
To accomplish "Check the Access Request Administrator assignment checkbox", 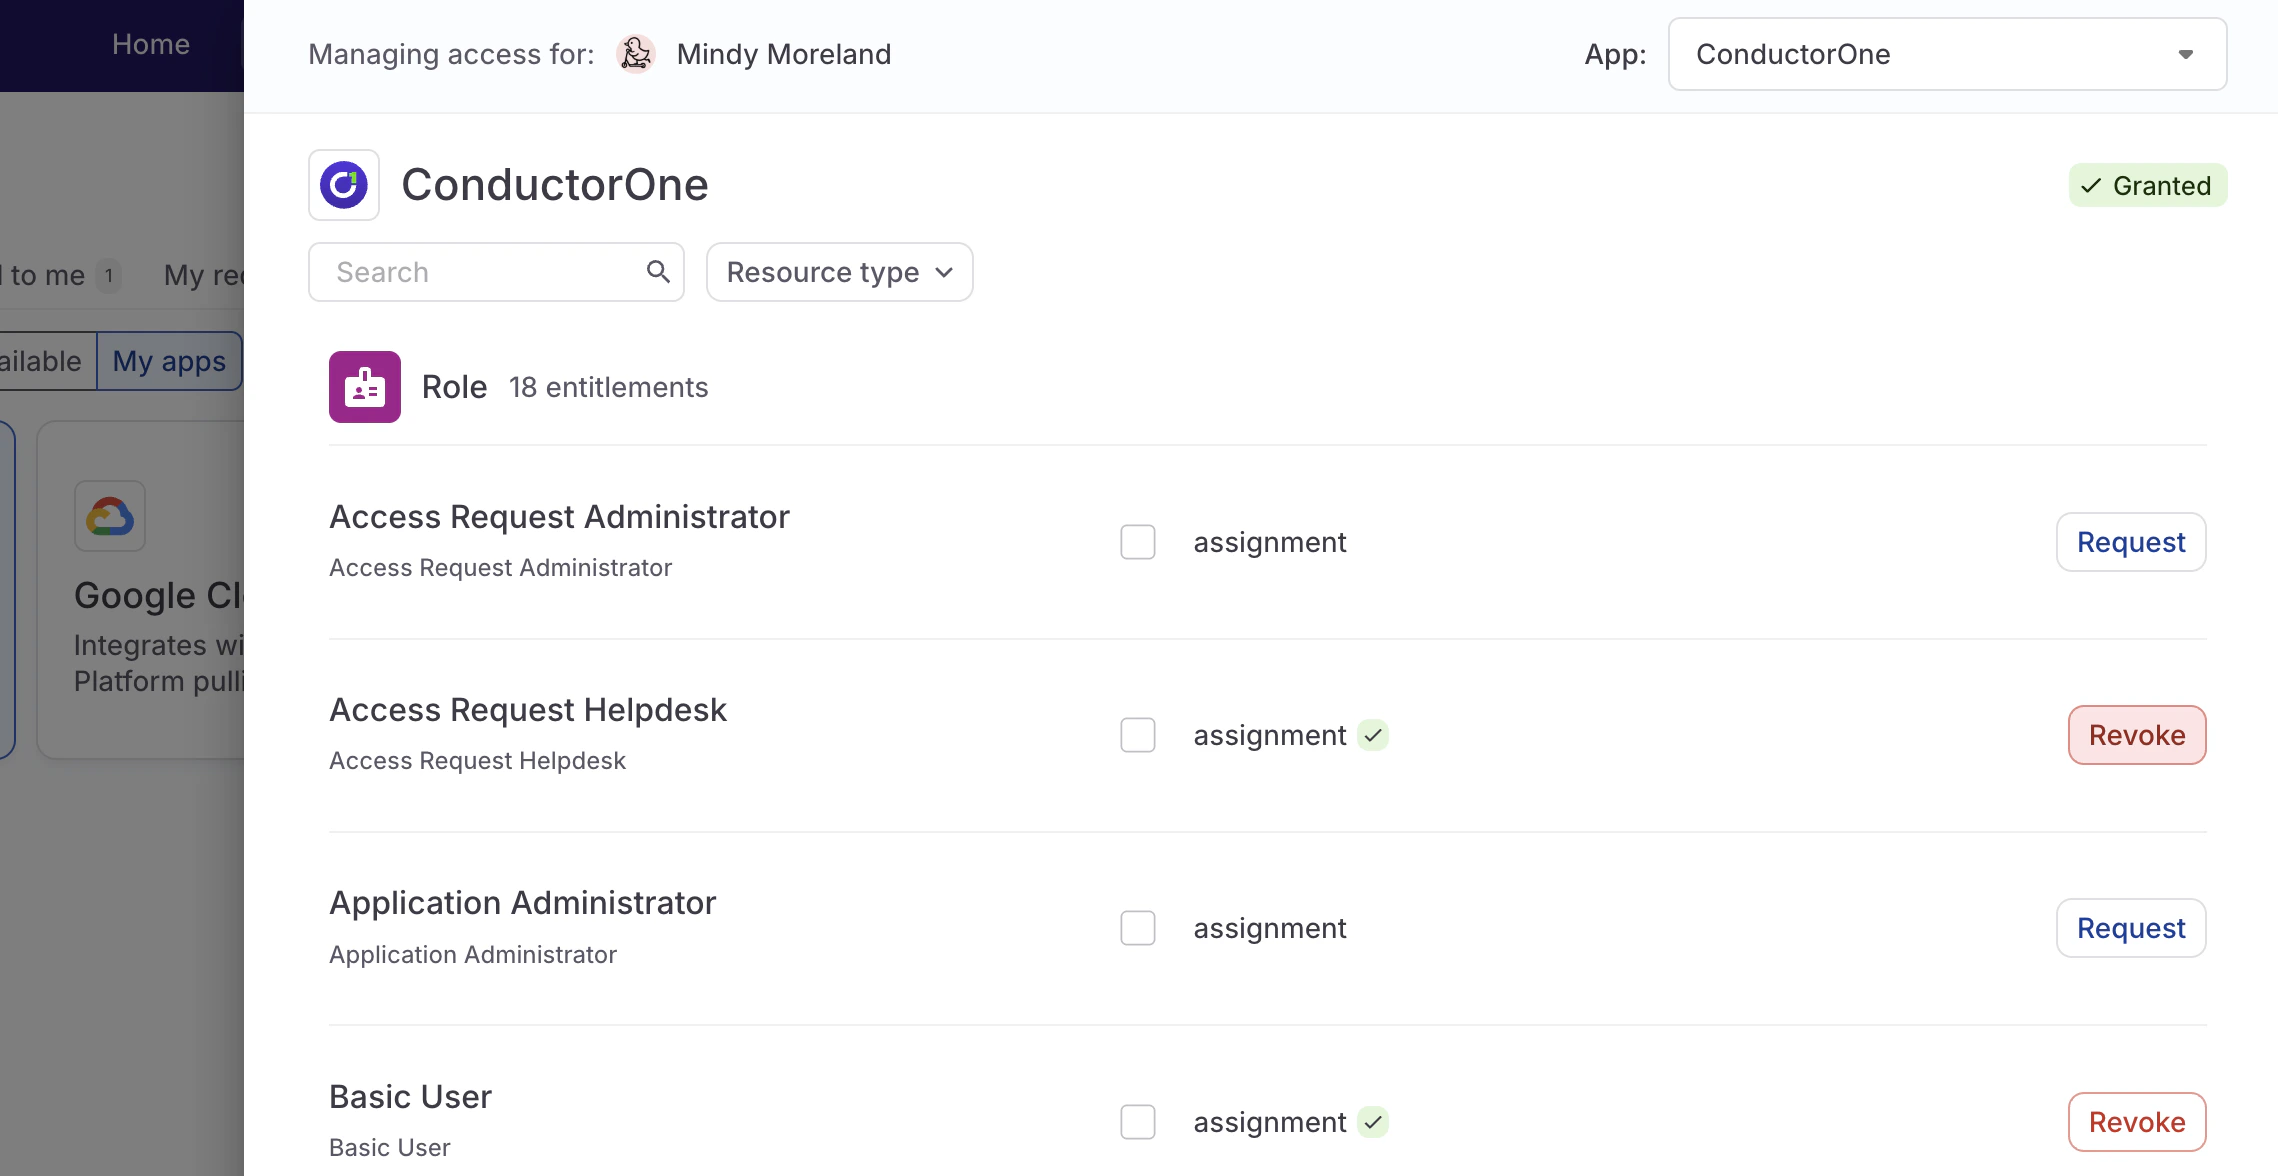I will (x=1137, y=541).
